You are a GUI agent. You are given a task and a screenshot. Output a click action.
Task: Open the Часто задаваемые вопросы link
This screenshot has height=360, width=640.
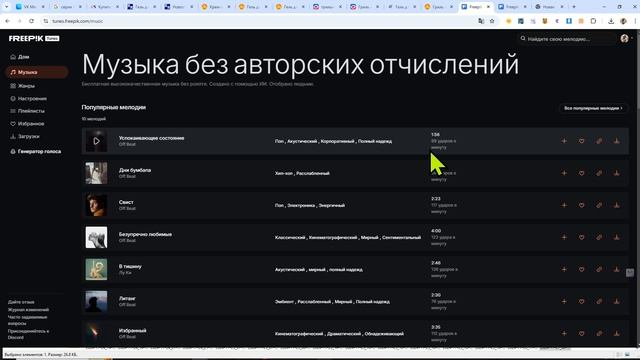tap(27, 320)
